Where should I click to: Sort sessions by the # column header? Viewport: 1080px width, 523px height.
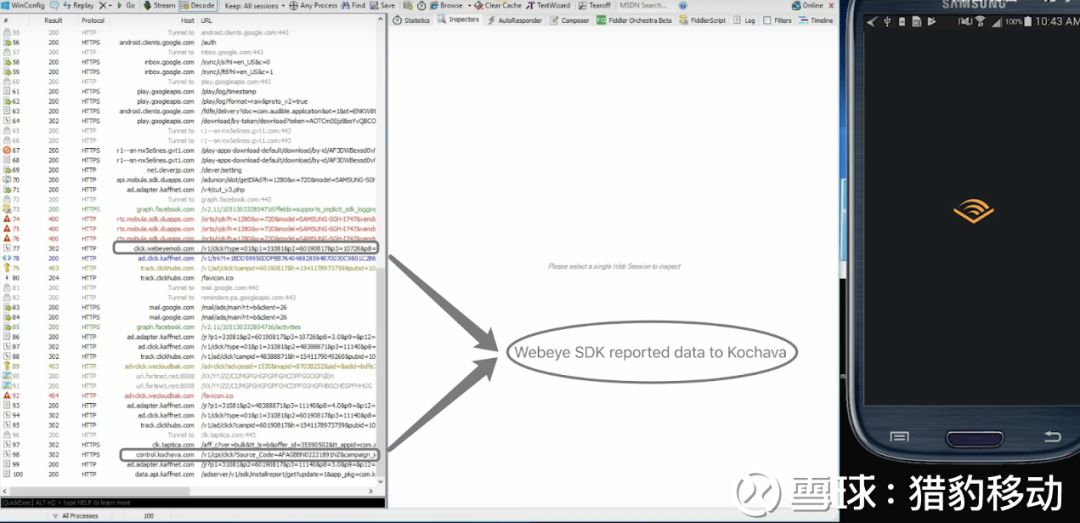(6, 21)
